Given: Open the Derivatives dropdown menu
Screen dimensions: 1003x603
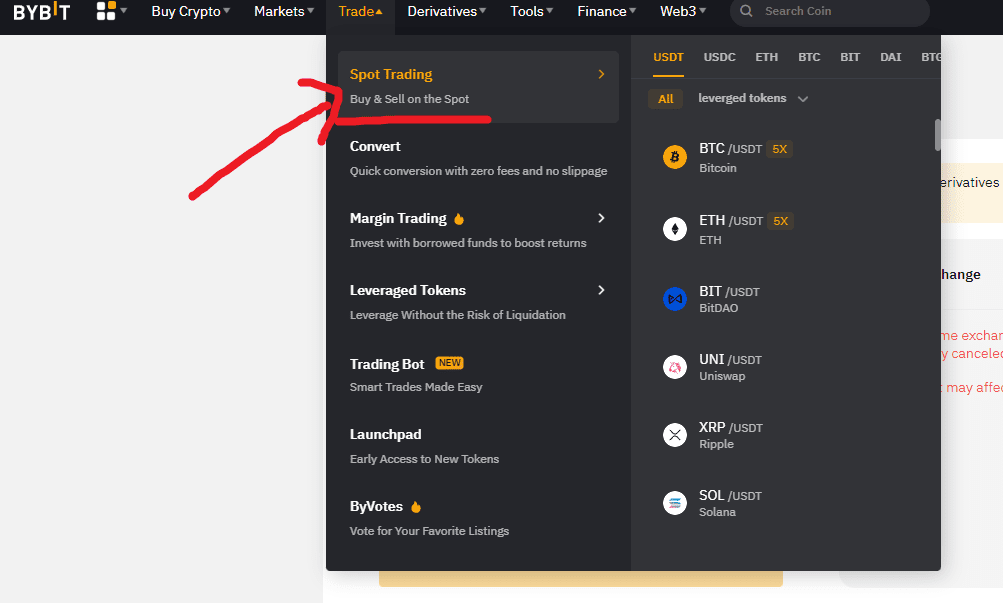Looking at the screenshot, I should pyautogui.click(x=446, y=12).
